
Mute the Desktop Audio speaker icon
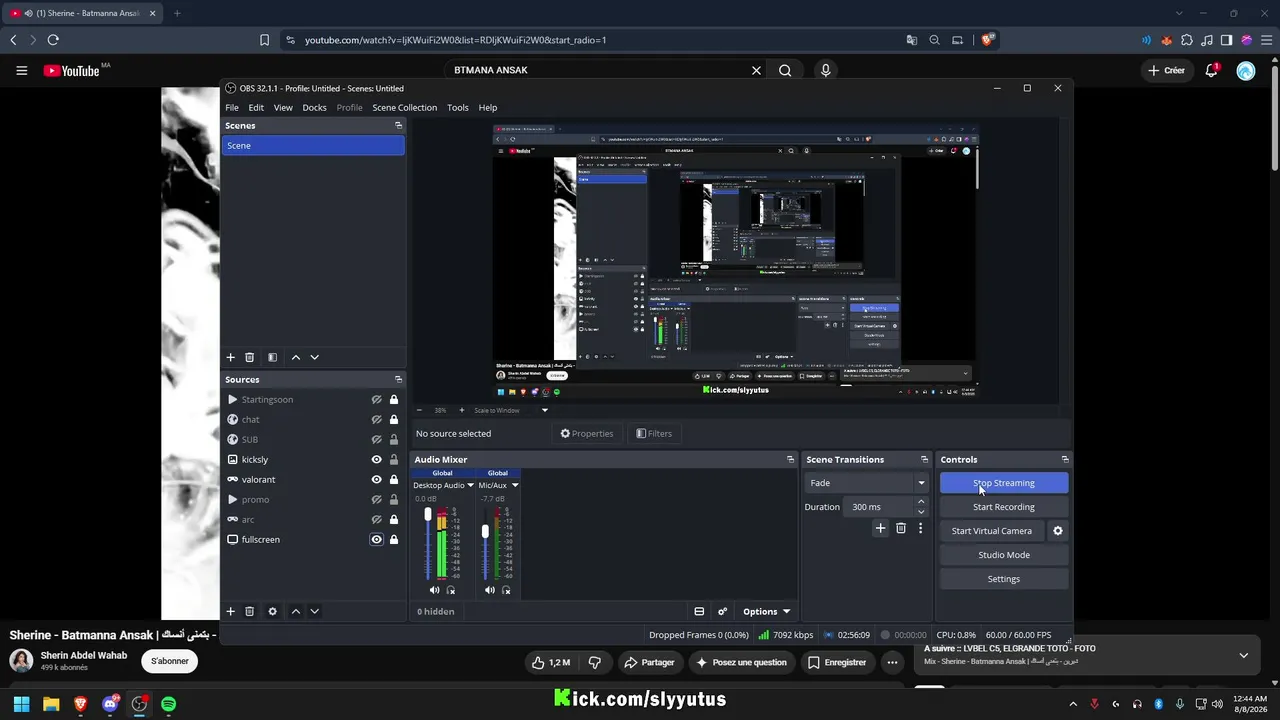pyautogui.click(x=434, y=590)
